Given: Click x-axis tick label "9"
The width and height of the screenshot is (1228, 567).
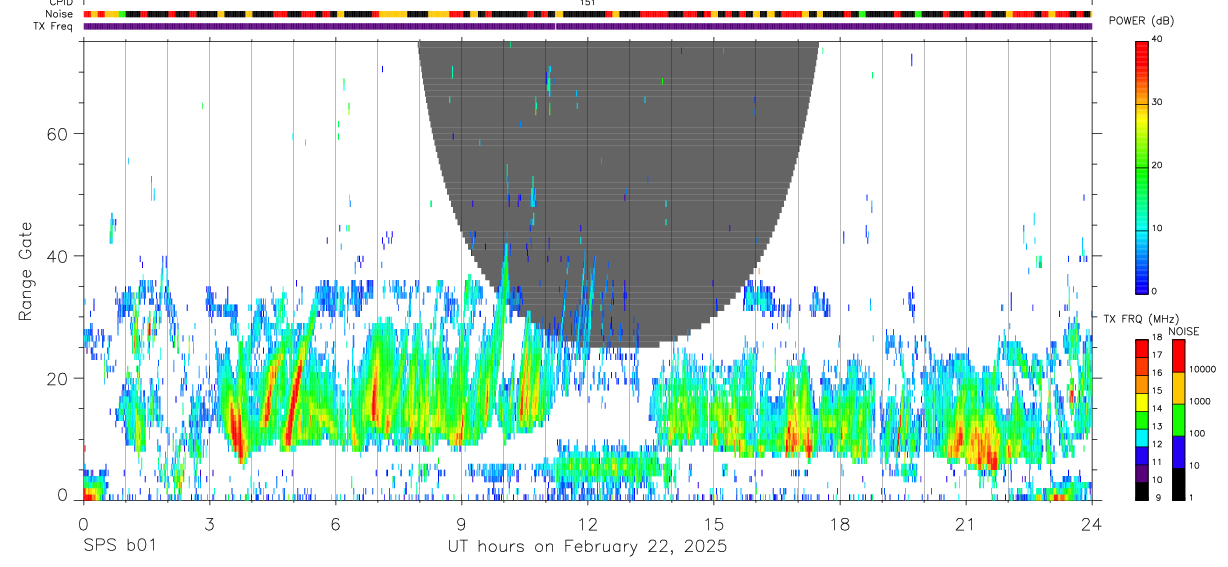Looking at the screenshot, I should click(x=461, y=524).
